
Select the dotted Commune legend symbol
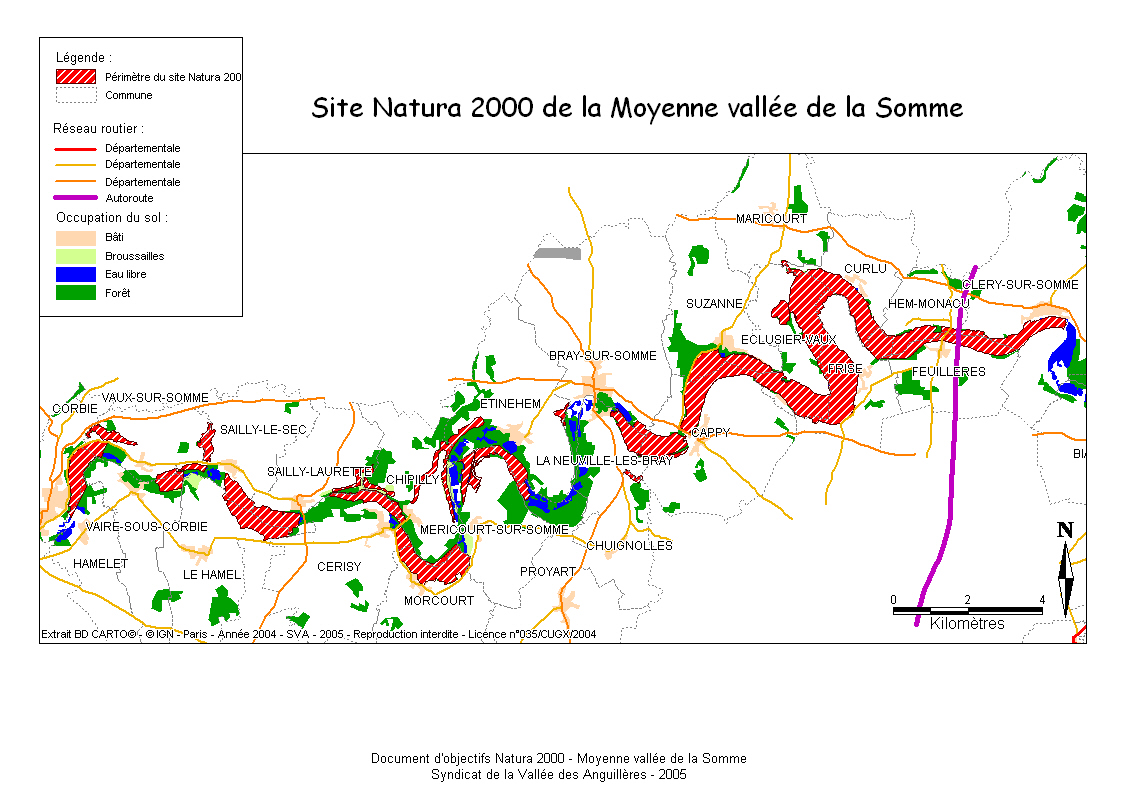click(76, 96)
